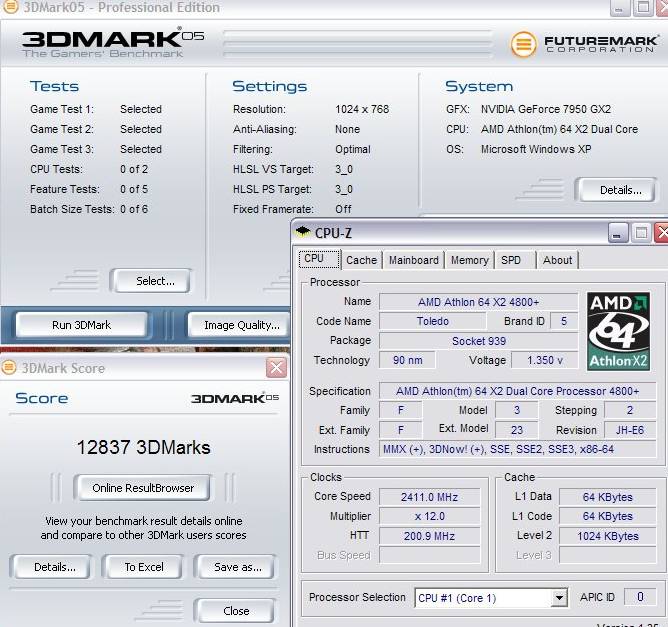Click L1 Code value '64 KBytes'
The image size is (668, 627).
[608, 516]
